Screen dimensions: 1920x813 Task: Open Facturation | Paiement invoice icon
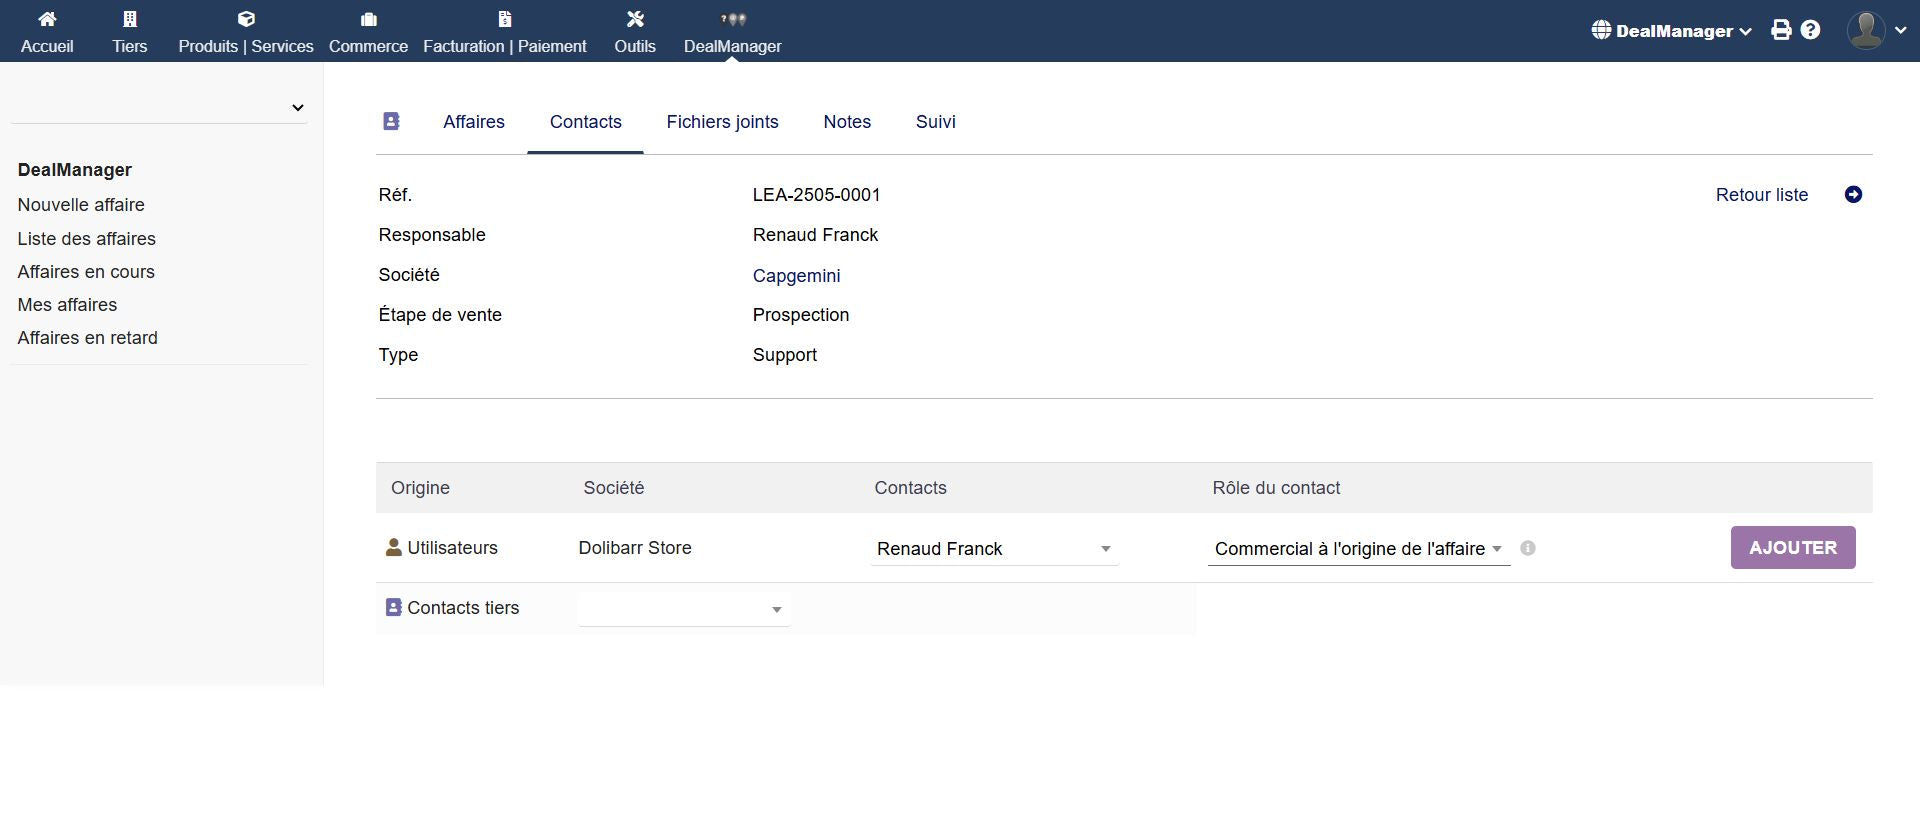(504, 19)
